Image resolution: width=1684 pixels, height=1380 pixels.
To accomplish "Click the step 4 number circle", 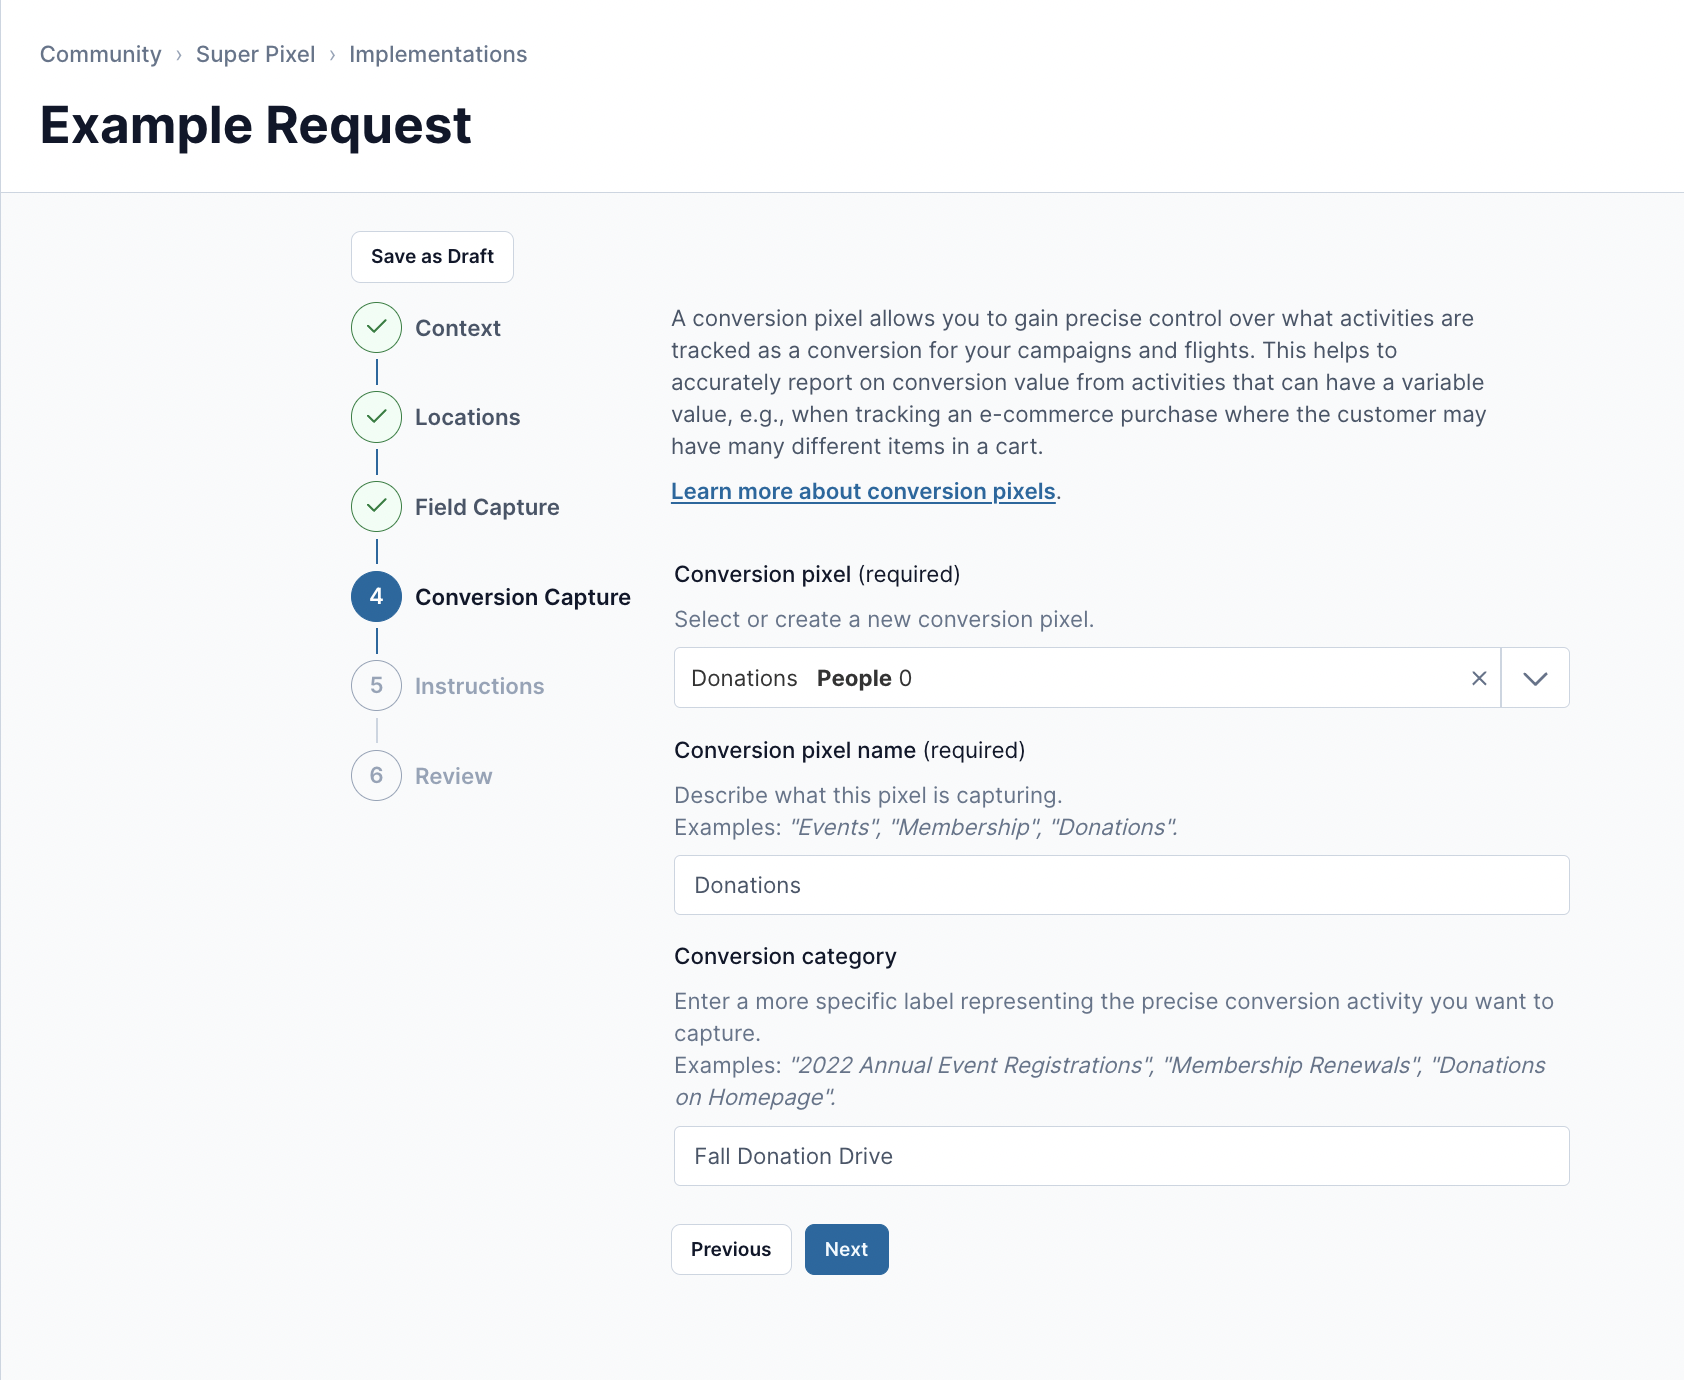I will 376,597.
